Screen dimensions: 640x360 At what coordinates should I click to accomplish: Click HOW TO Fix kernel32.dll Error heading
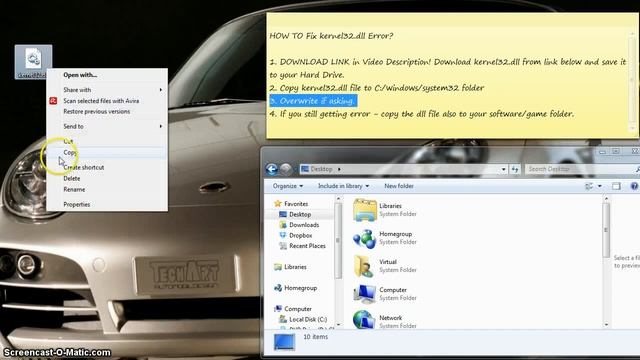tap(331, 36)
